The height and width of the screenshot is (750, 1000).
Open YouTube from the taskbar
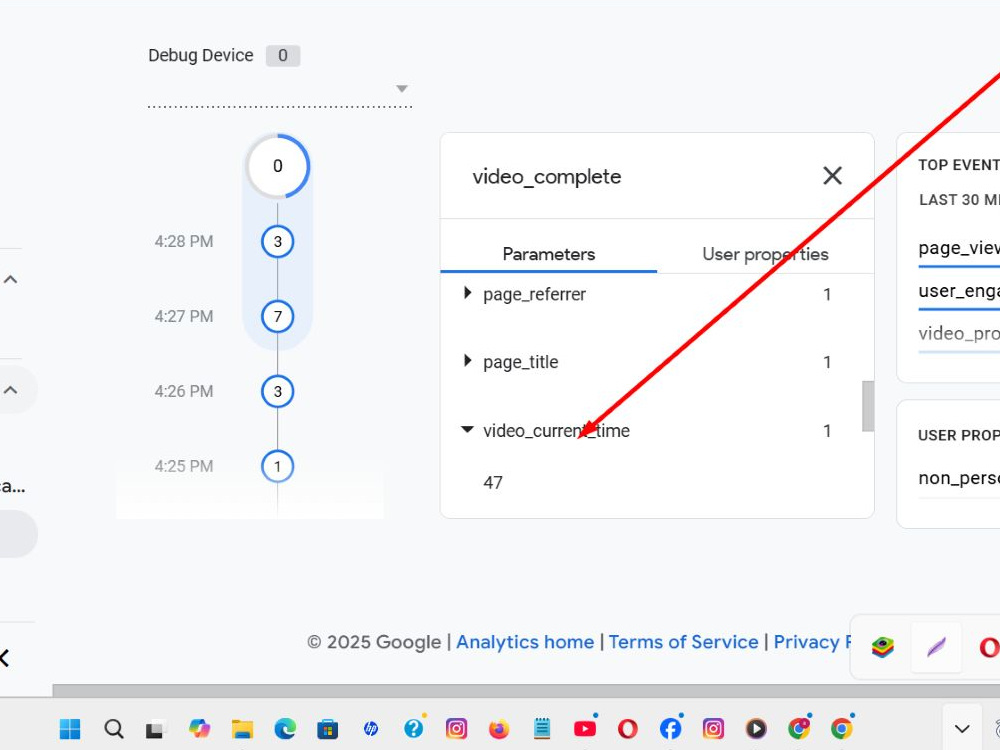585,729
